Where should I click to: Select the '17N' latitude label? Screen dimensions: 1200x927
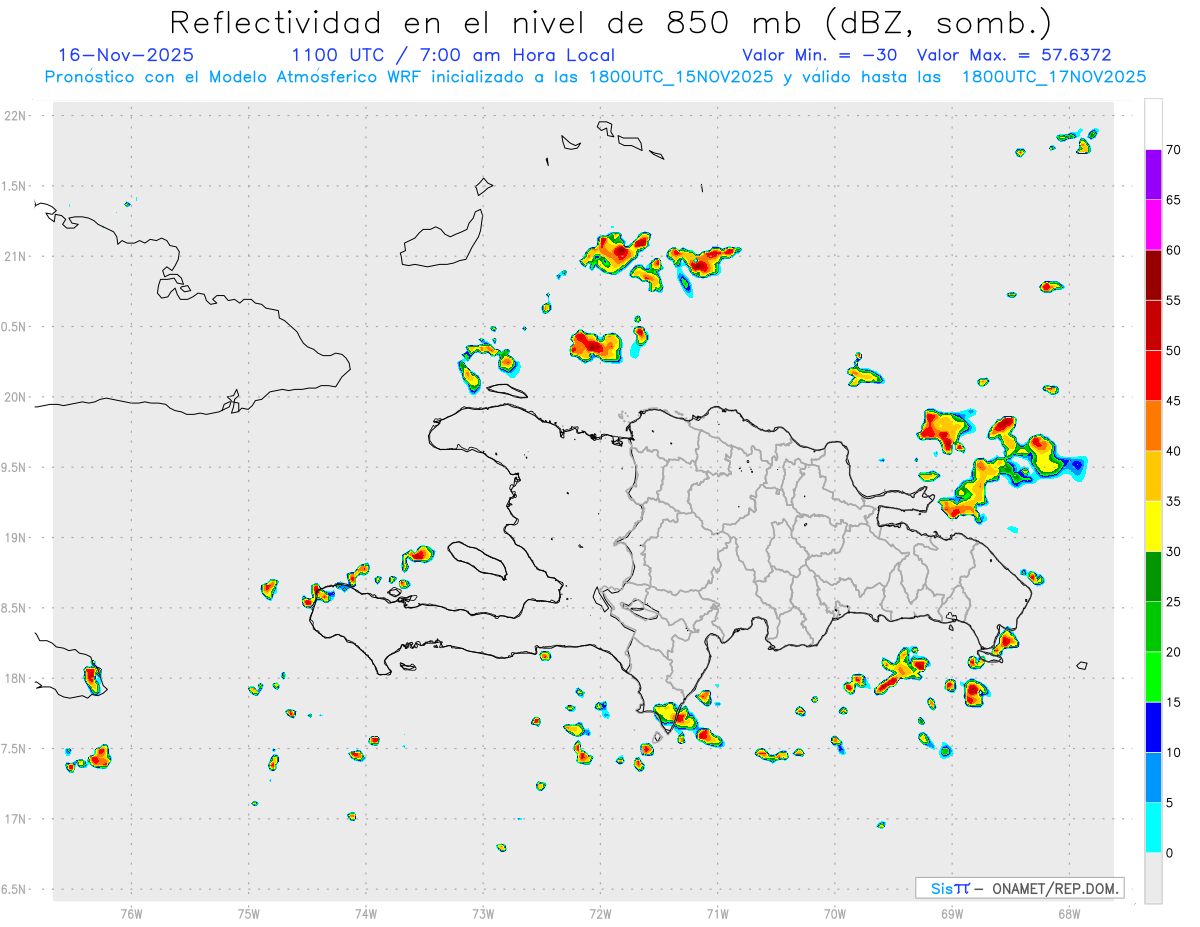(x=15, y=819)
